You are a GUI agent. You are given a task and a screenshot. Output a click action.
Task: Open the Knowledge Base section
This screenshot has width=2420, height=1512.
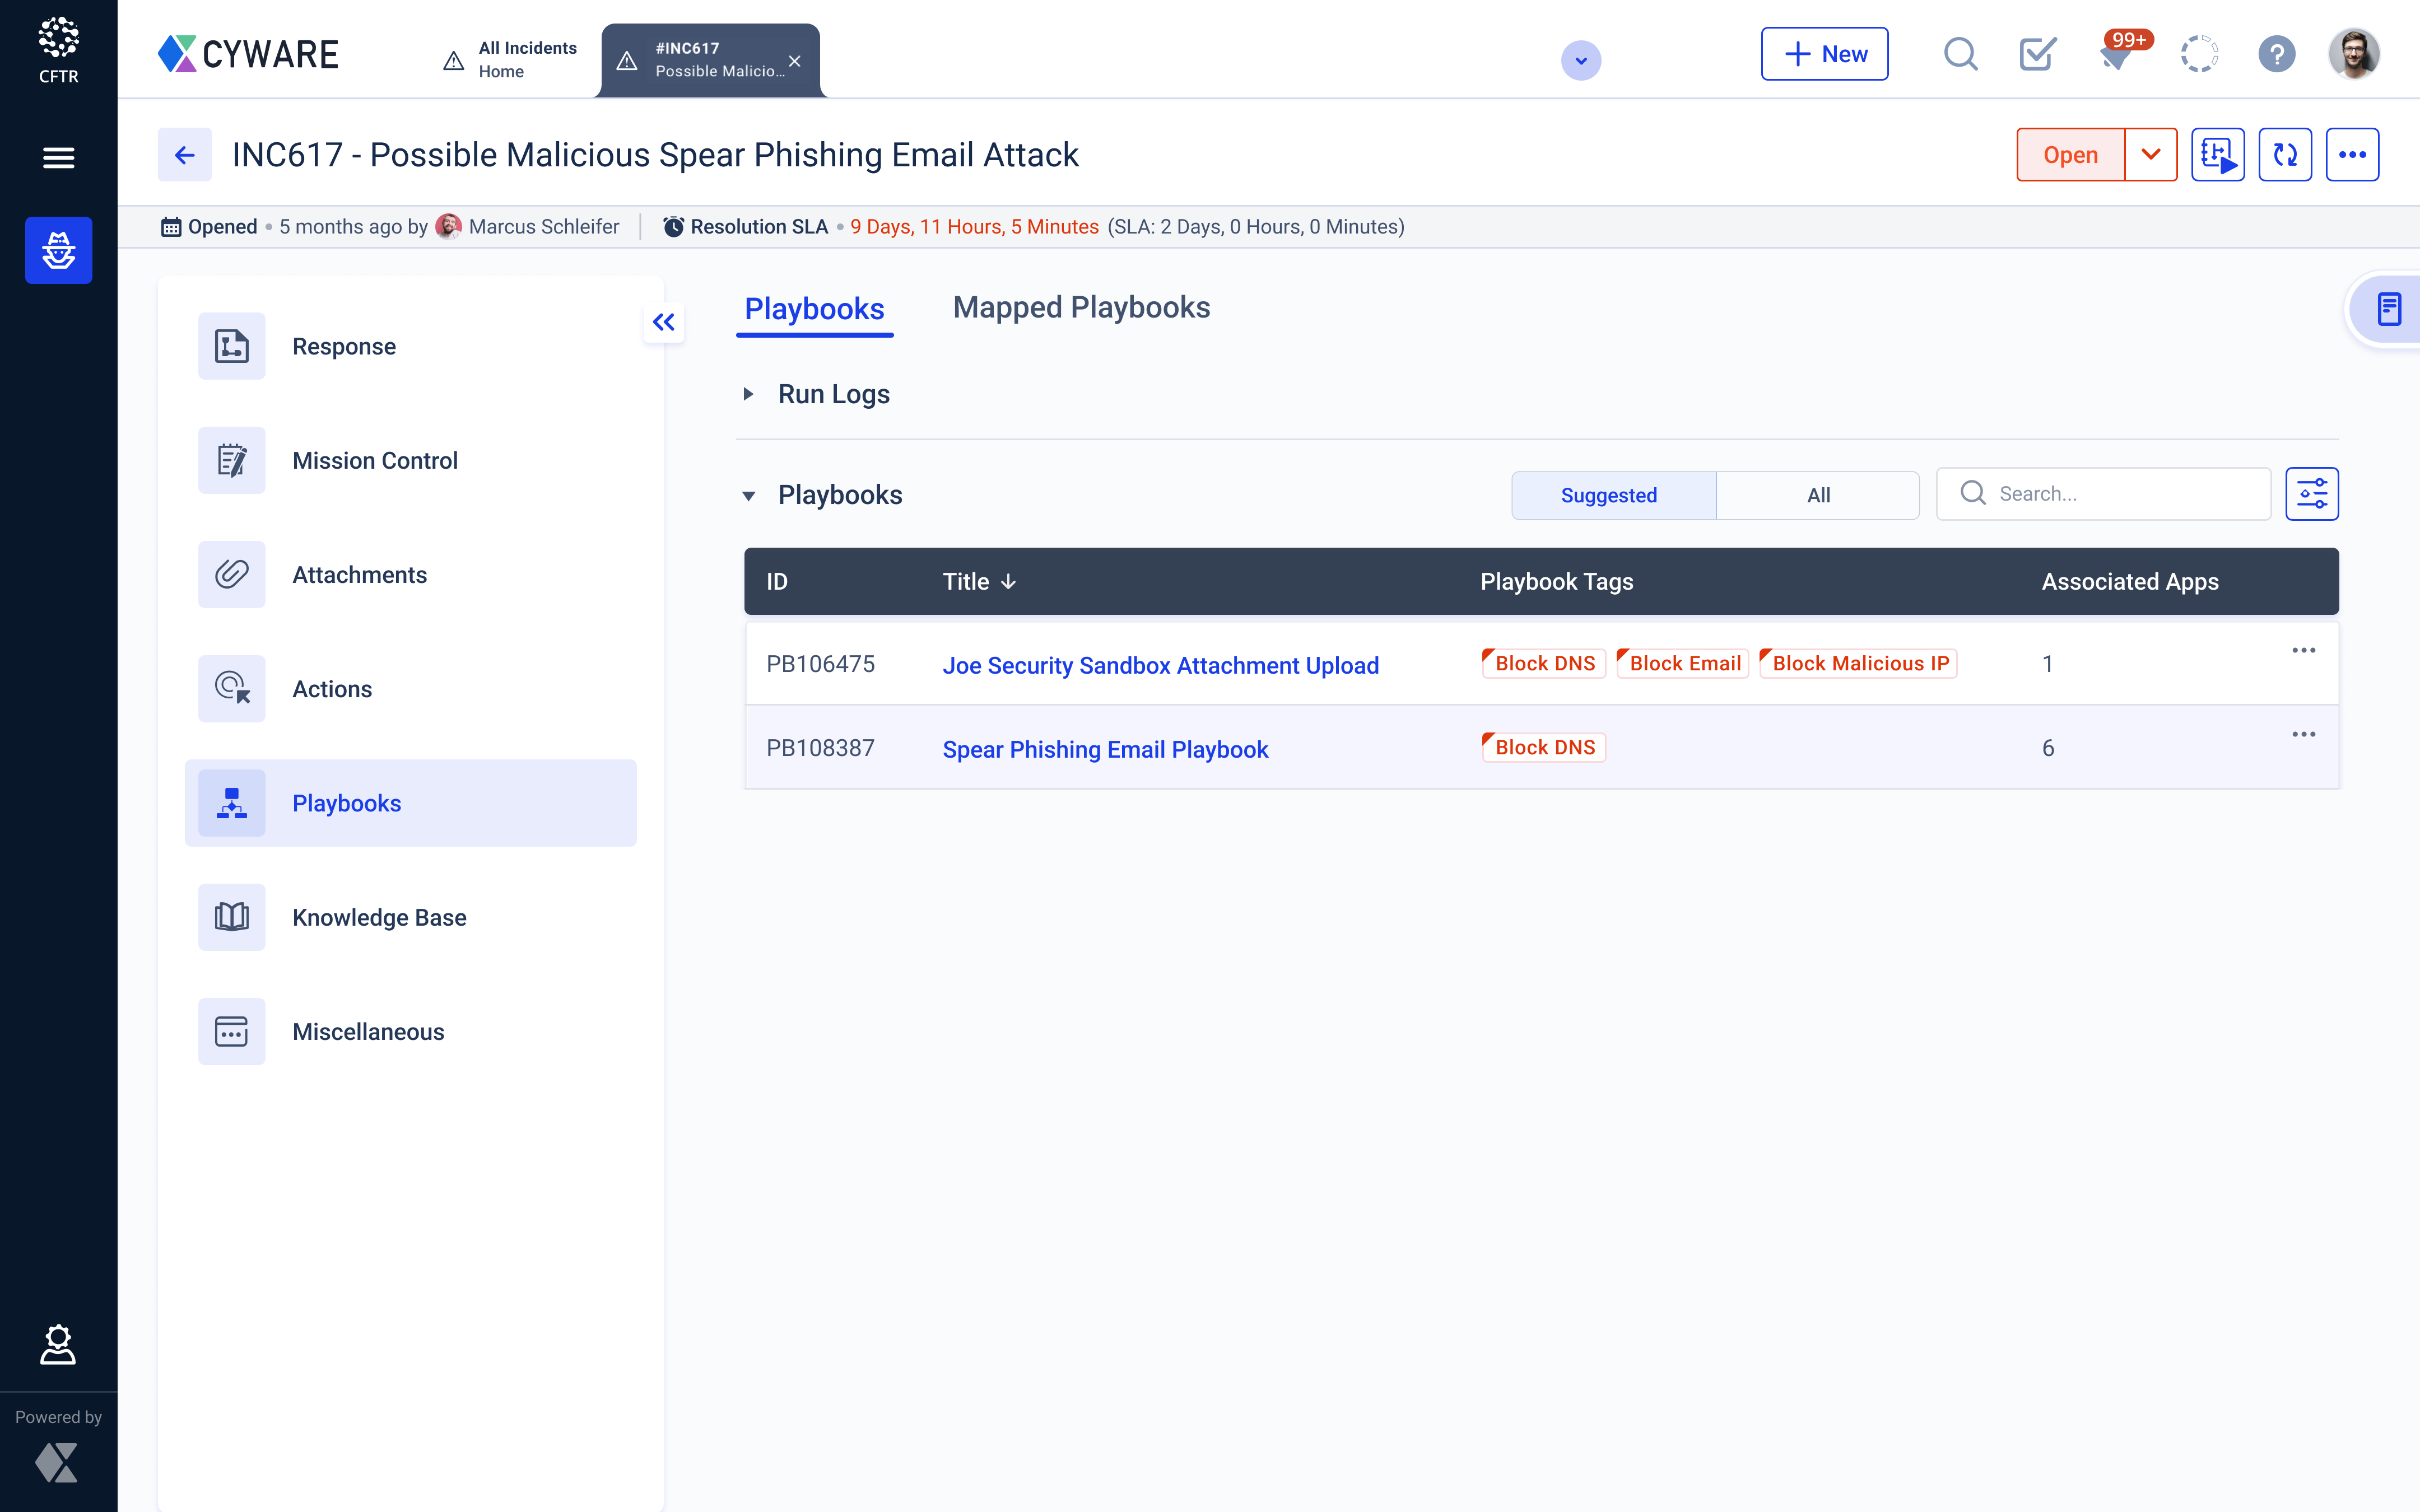click(x=411, y=917)
